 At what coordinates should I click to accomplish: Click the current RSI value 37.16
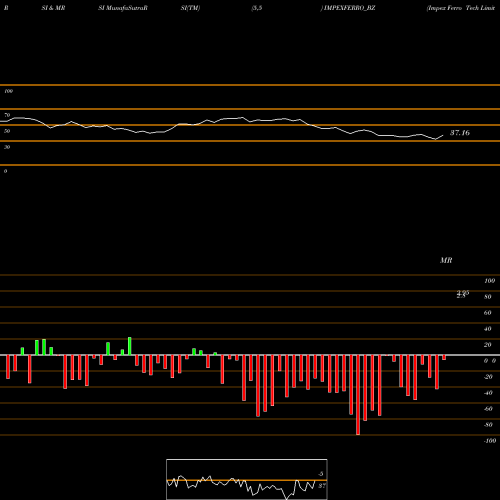click(460, 133)
